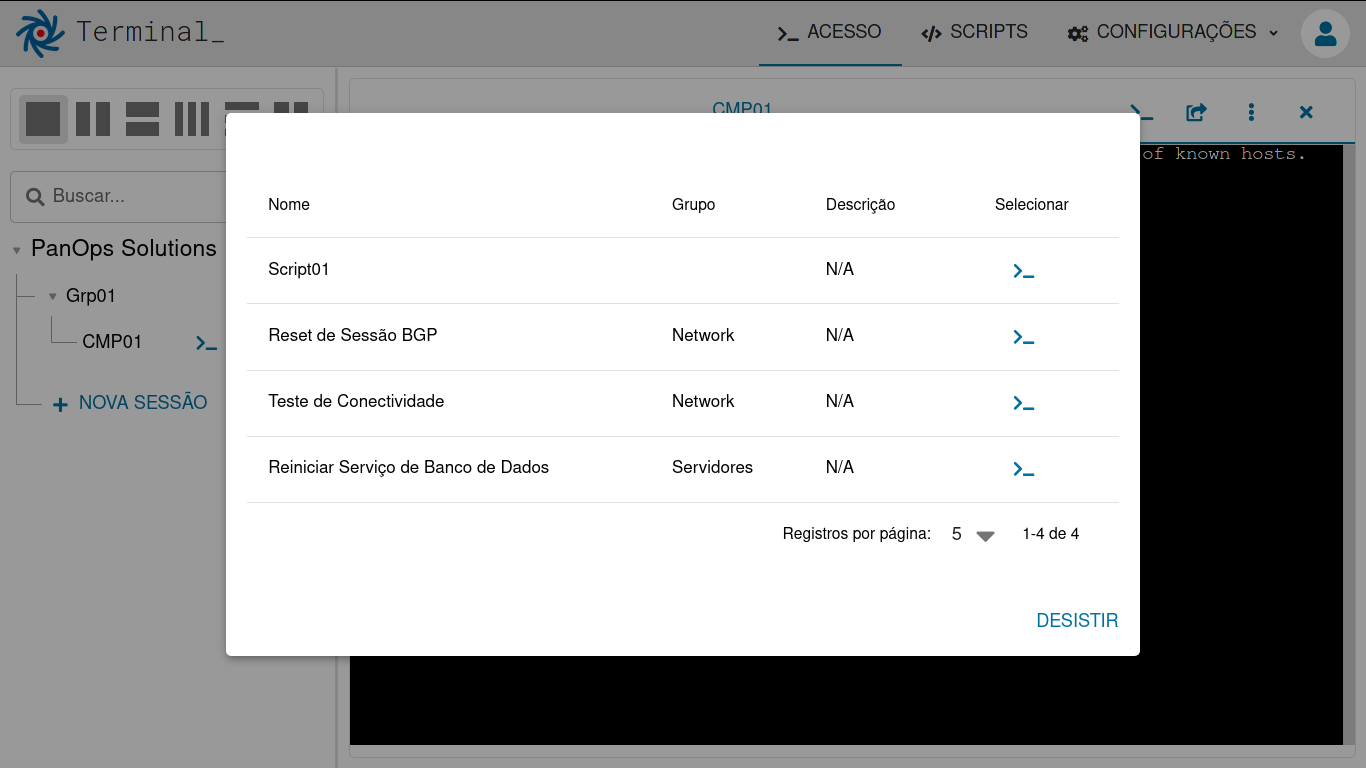Select the Reset de Sessão BGP script icon
This screenshot has width=1366, height=768.
[1023, 338]
